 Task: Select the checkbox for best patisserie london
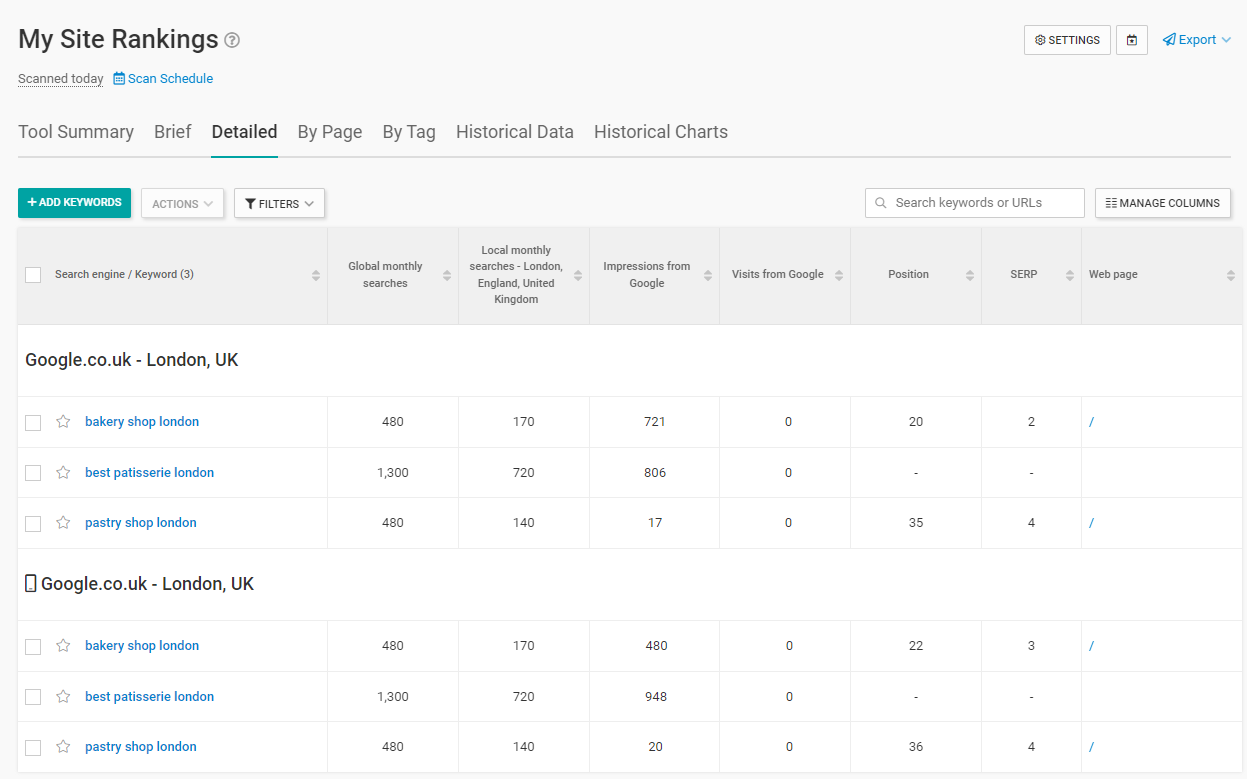(x=33, y=472)
